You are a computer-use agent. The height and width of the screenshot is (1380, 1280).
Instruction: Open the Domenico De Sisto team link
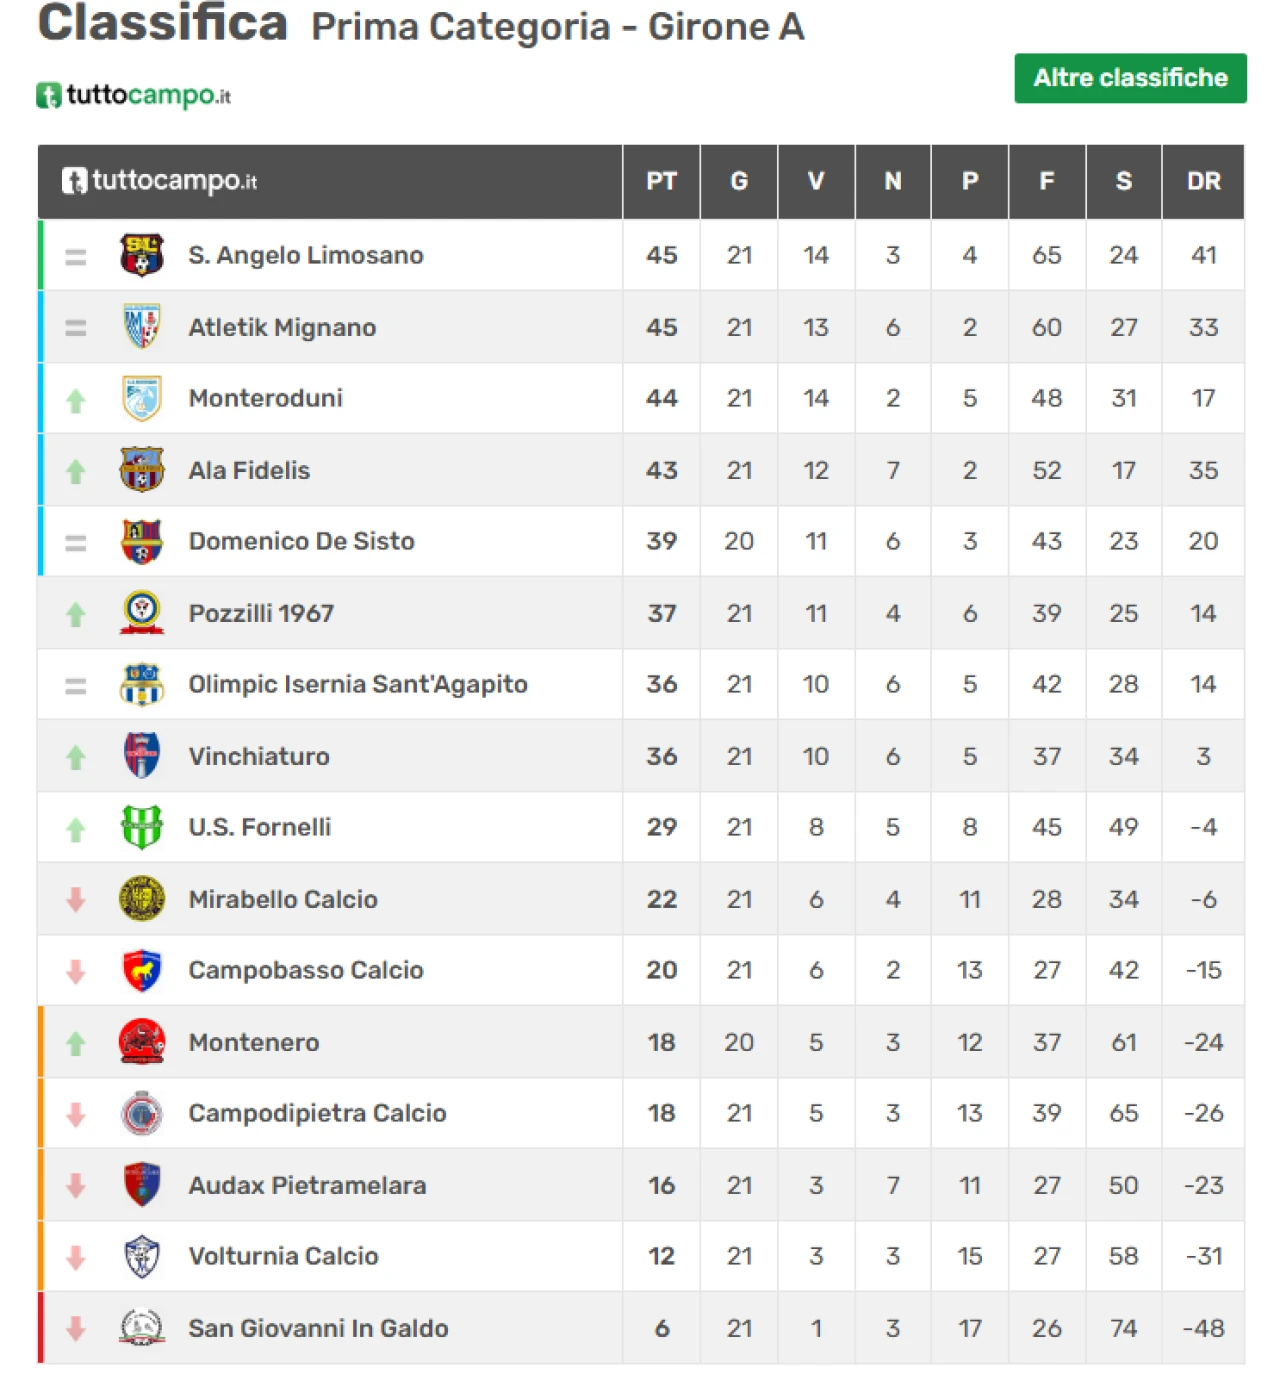pos(301,541)
